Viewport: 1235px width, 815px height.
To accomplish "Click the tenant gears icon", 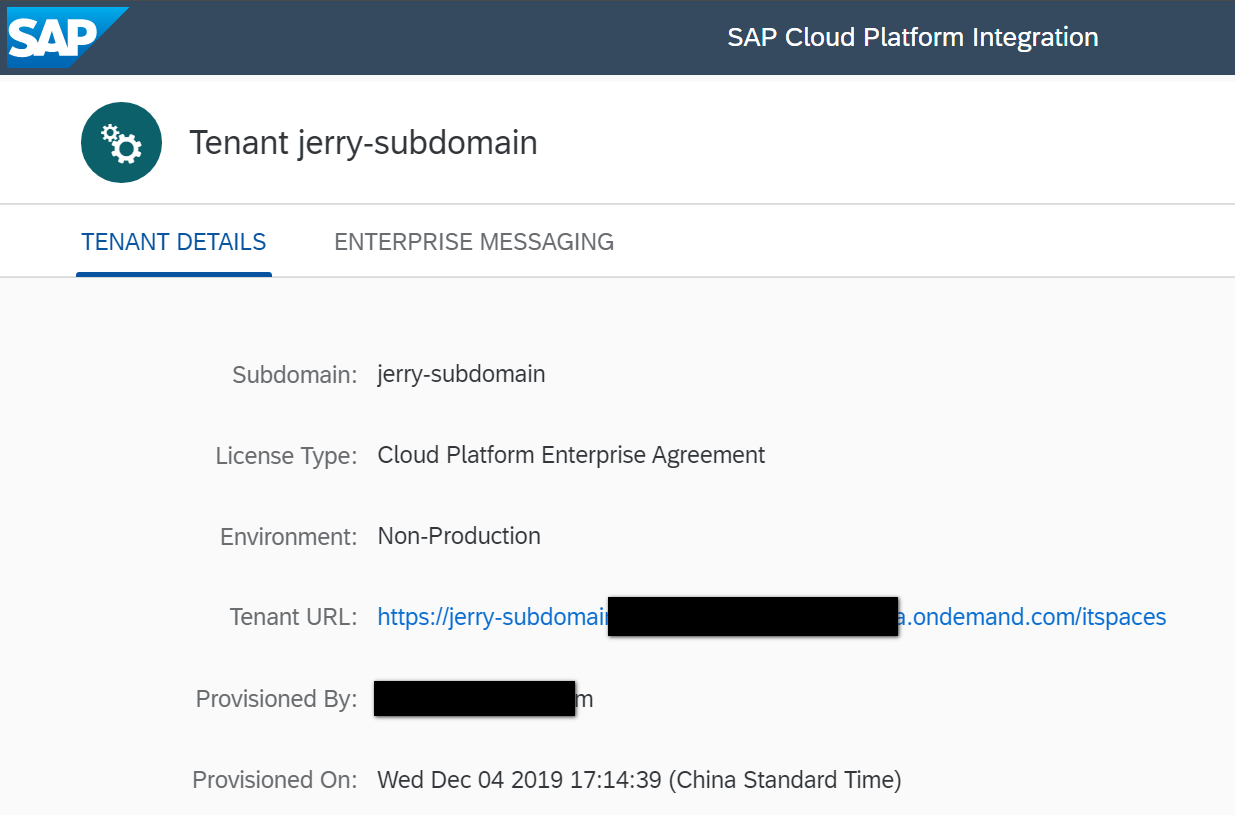I will point(121,143).
